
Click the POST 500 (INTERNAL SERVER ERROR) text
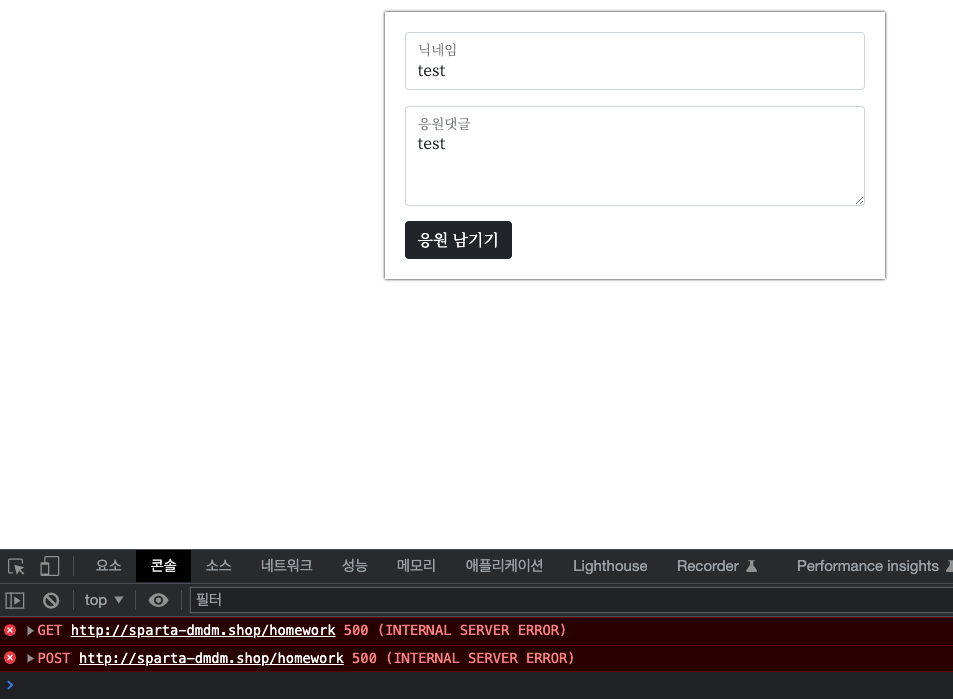pyautogui.click(x=463, y=658)
